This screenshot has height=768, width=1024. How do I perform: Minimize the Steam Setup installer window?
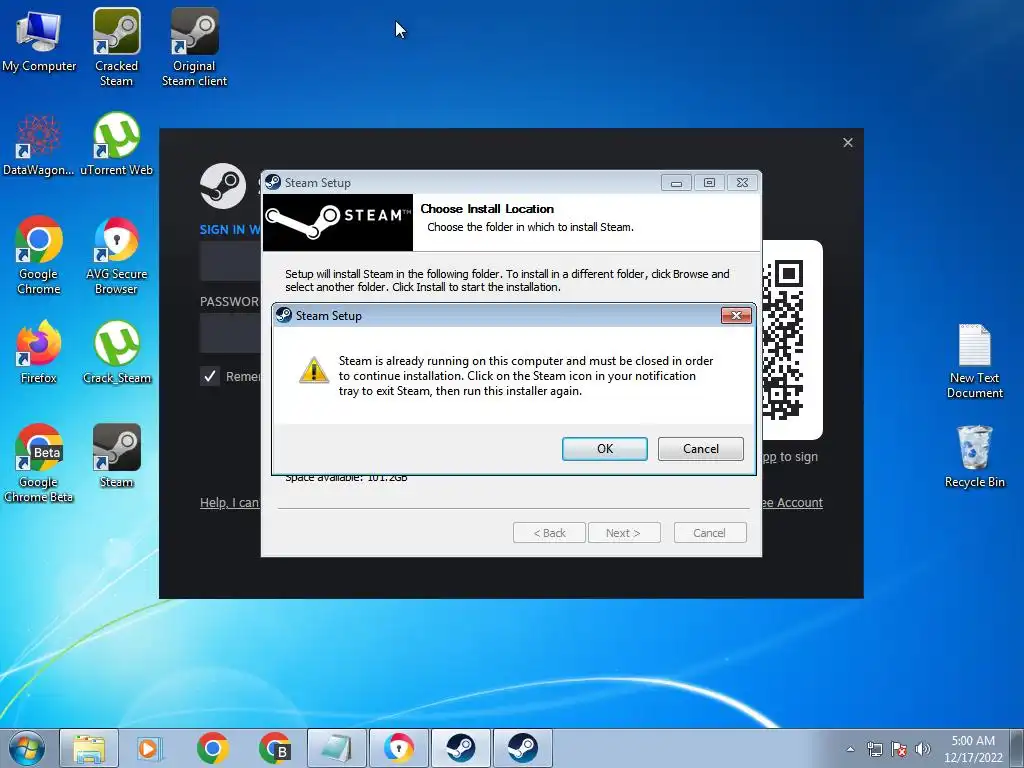(x=676, y=183)
